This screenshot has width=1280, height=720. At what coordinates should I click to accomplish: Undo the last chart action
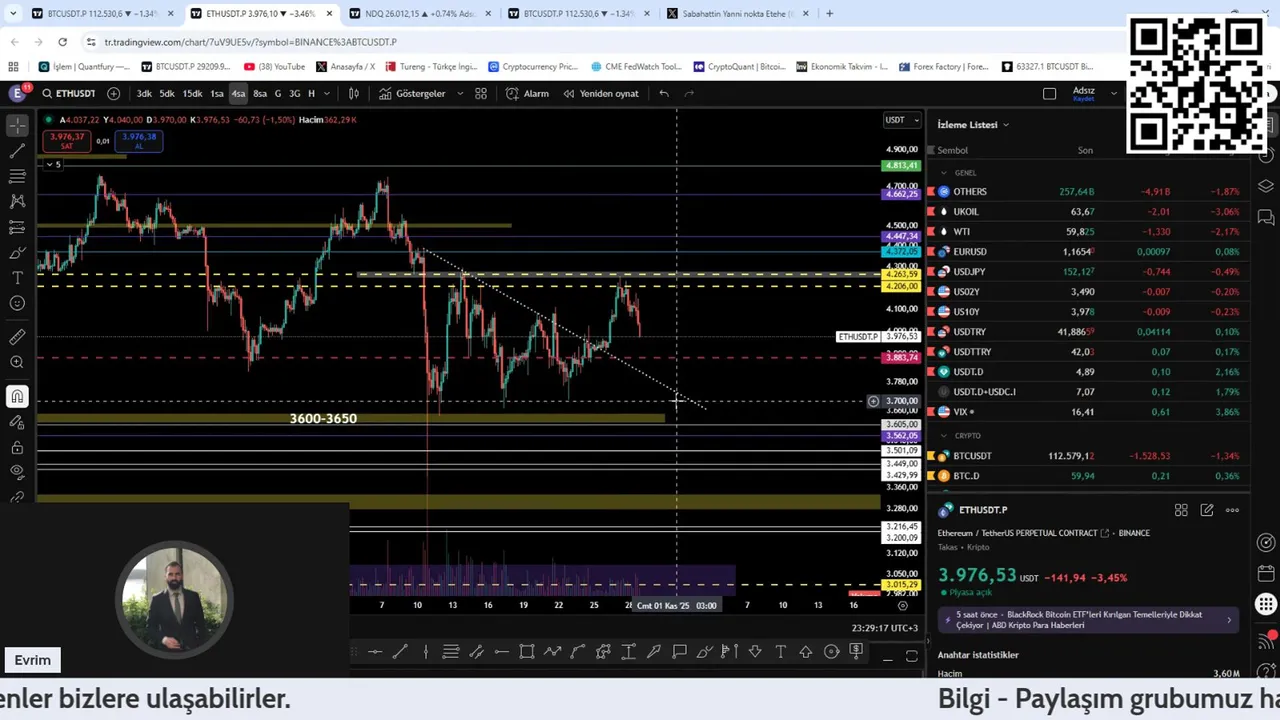[x=664, y=93]
